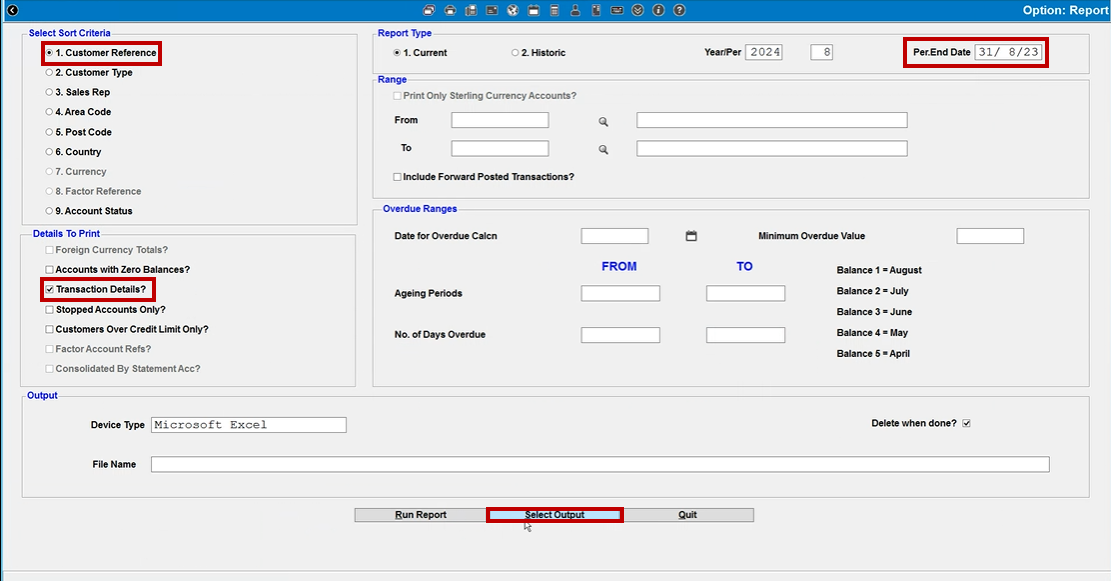Click the 'Balance 1 = August' text
1111x581 pixels.
click(879, 270)
